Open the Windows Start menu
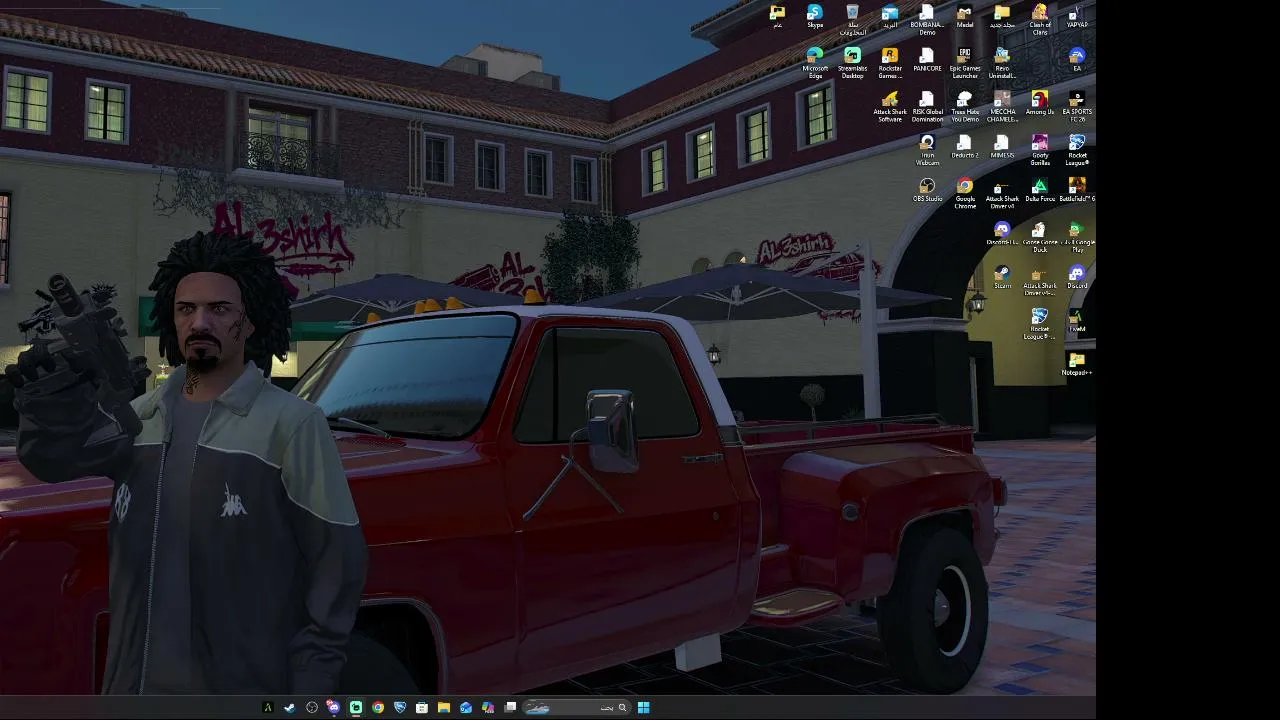The height and width of the screenshot is (720, 1280). coord(644,708)
